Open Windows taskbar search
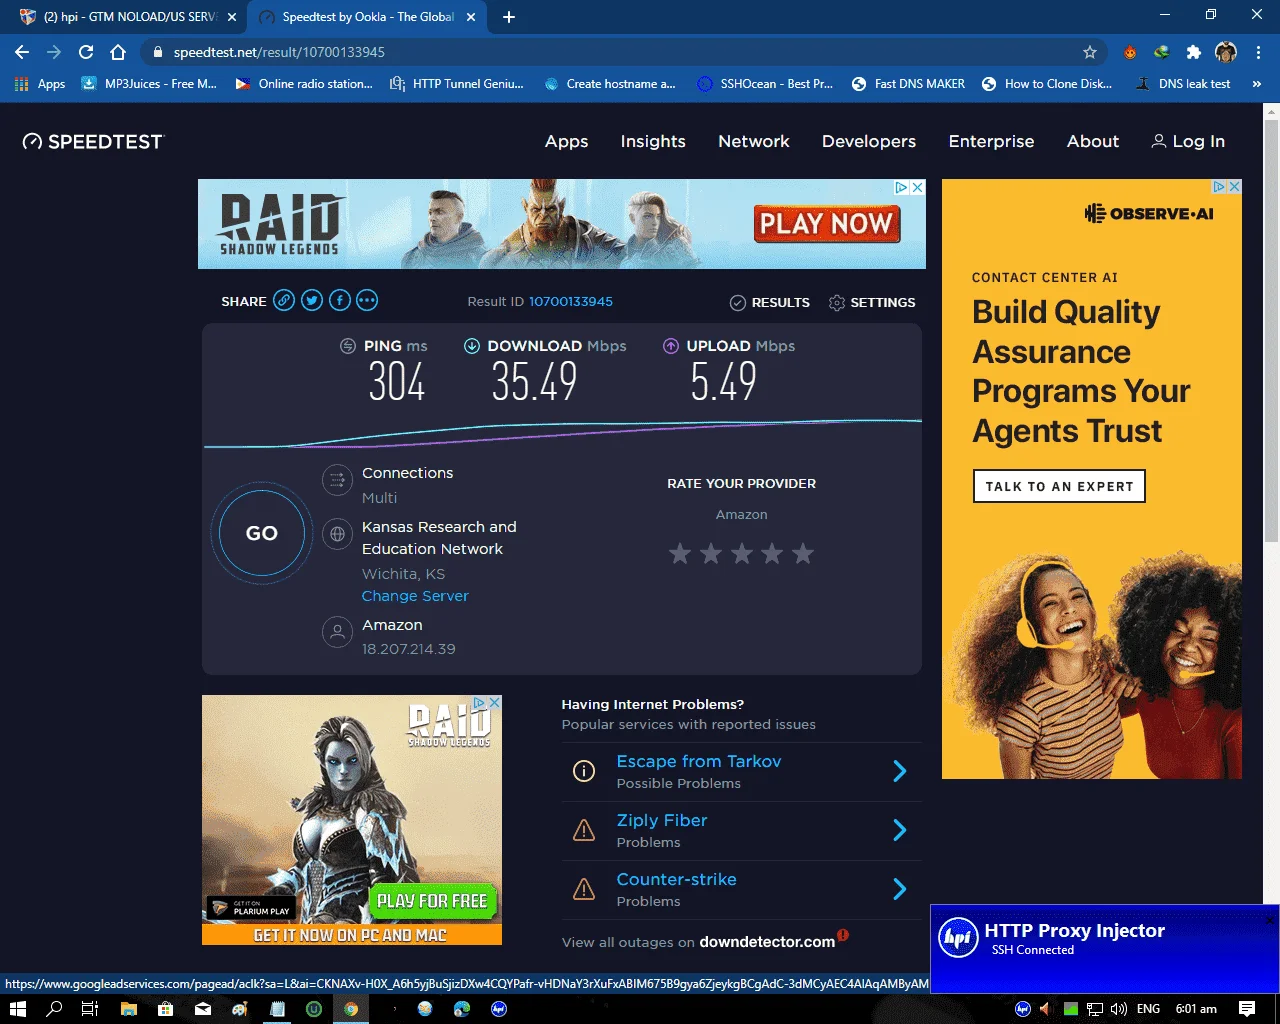The height and width of the screenshot is (1024, 1280). (x=54, y=1009)
